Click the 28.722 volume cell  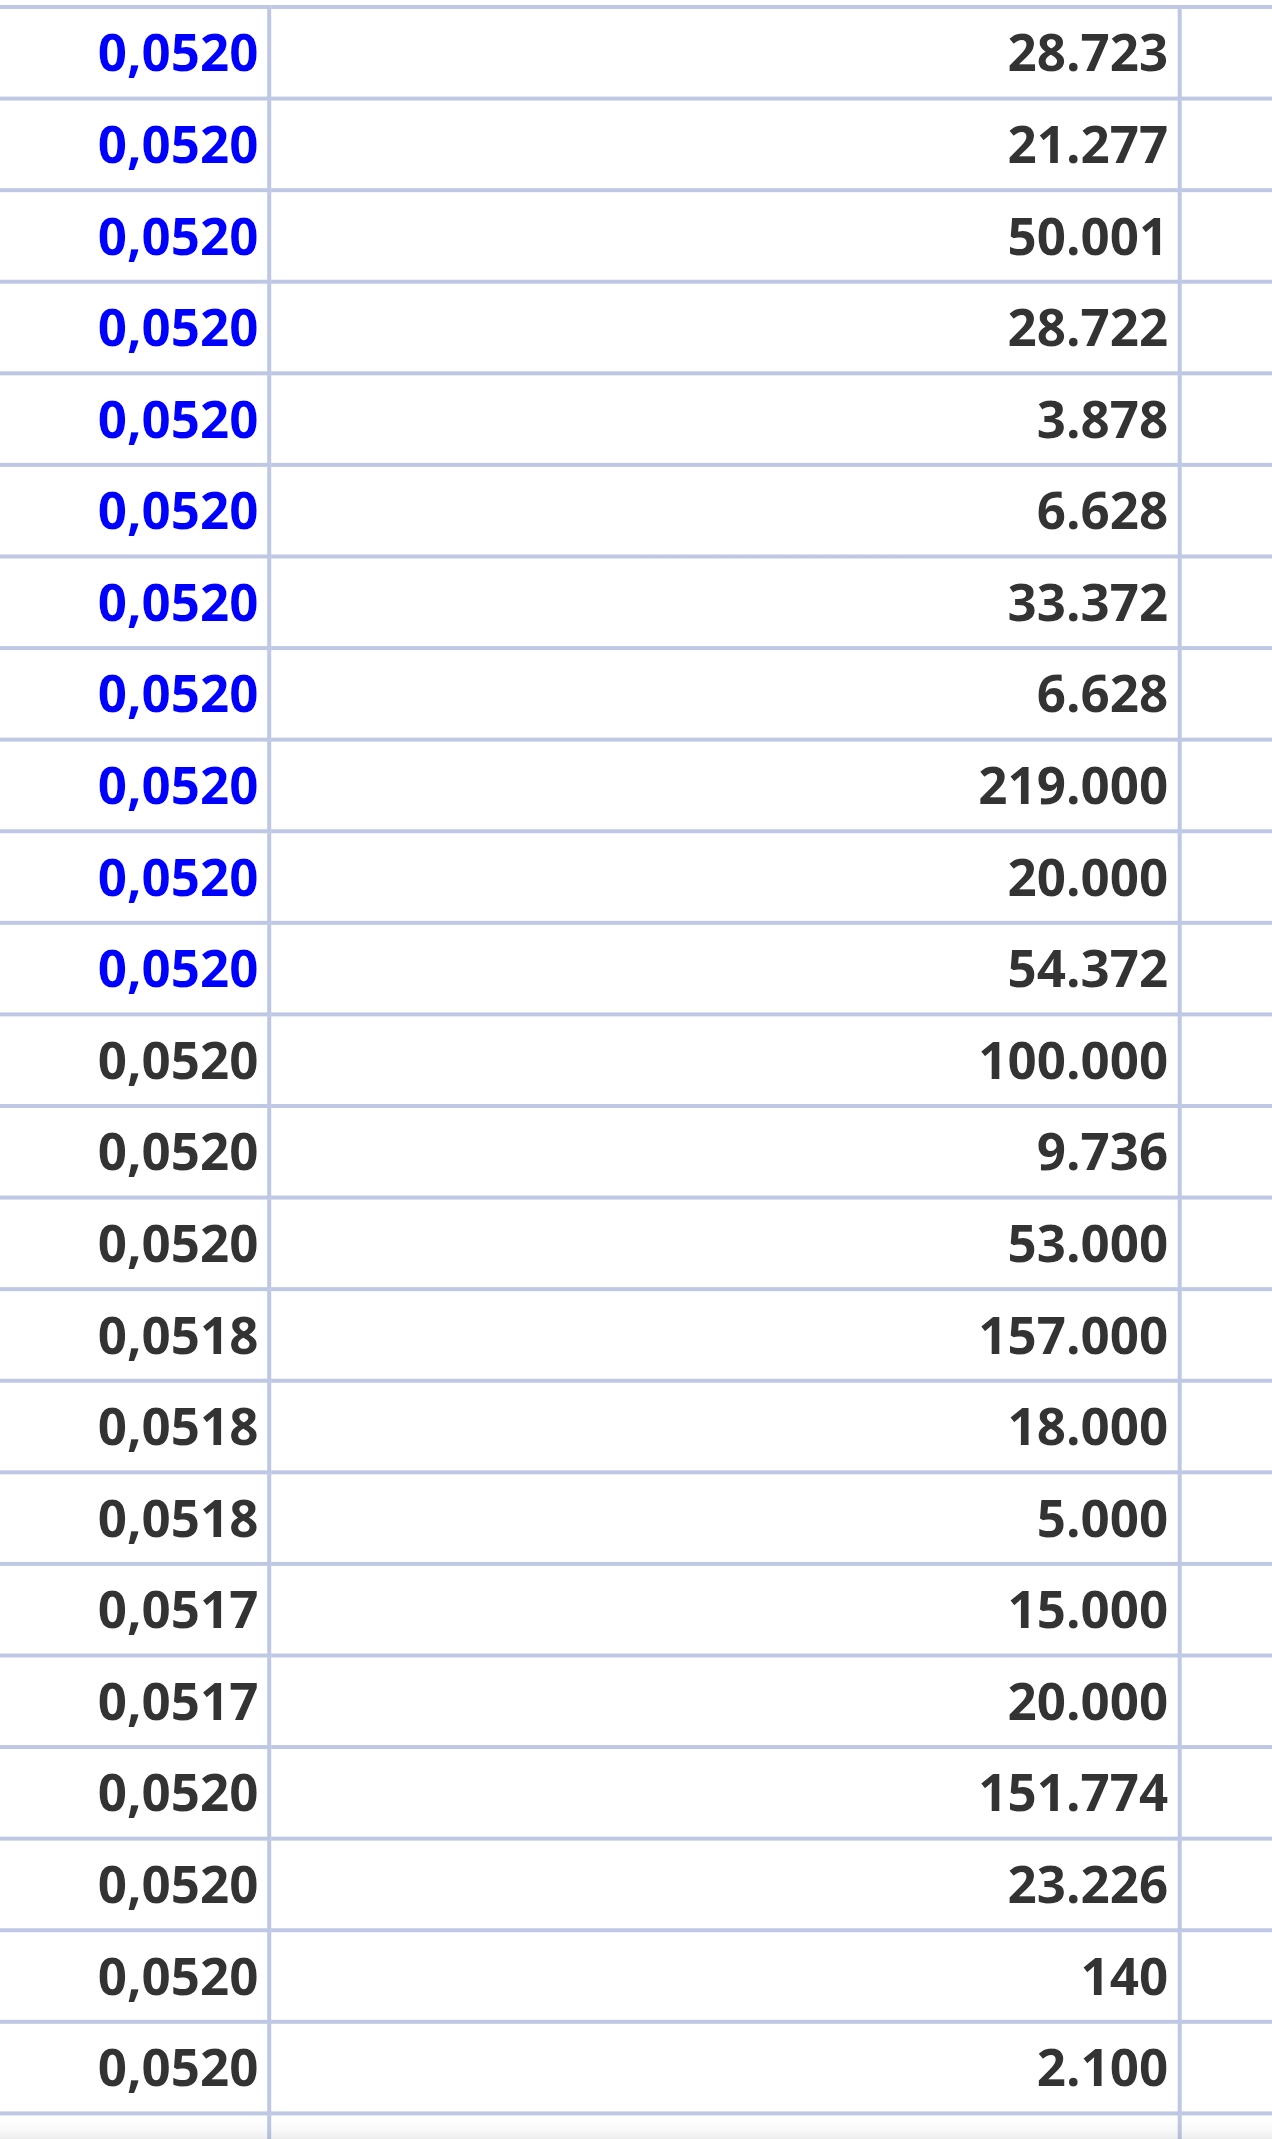tap(725, 328)
